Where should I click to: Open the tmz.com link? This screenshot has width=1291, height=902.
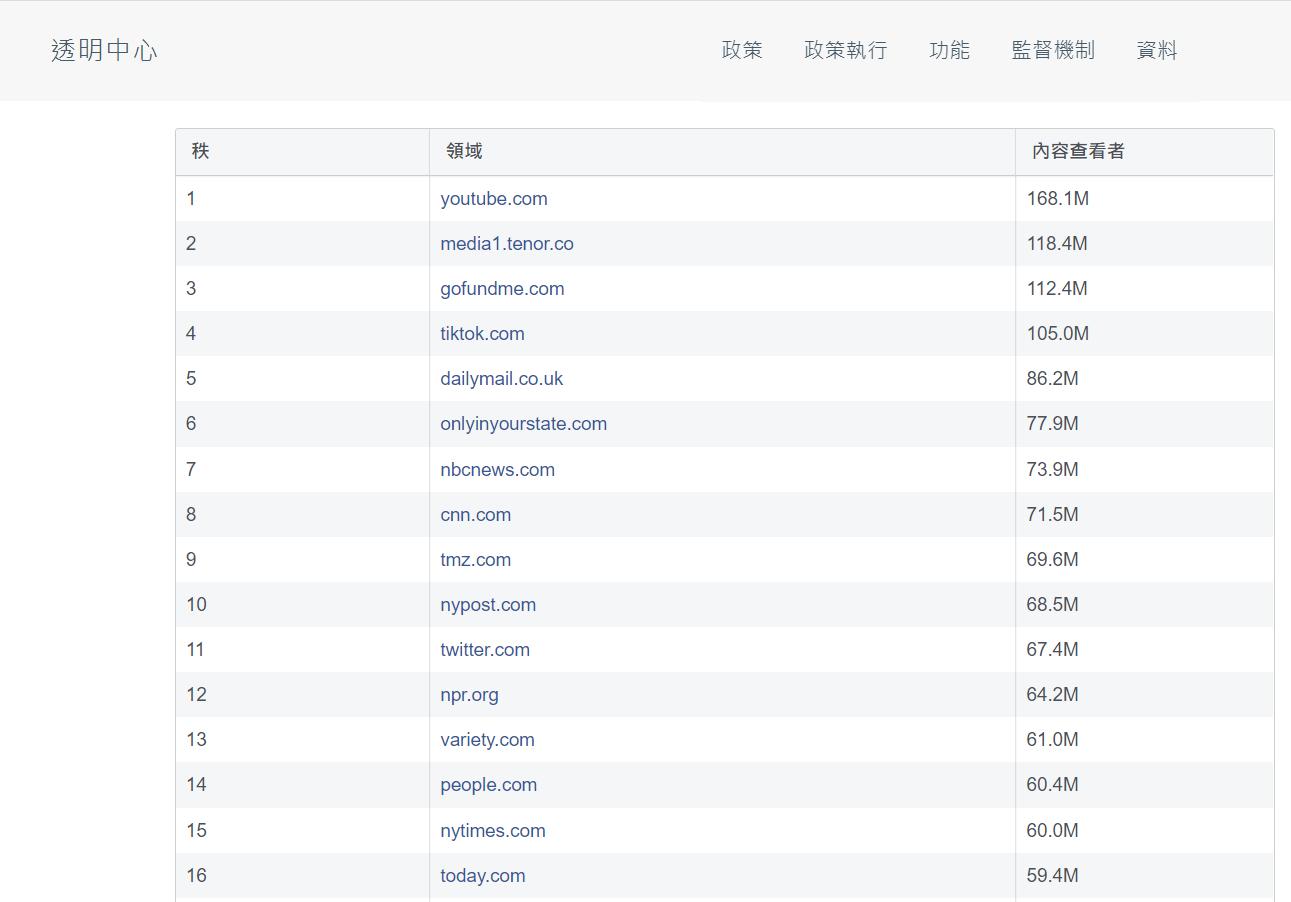(x=475, y=560)
